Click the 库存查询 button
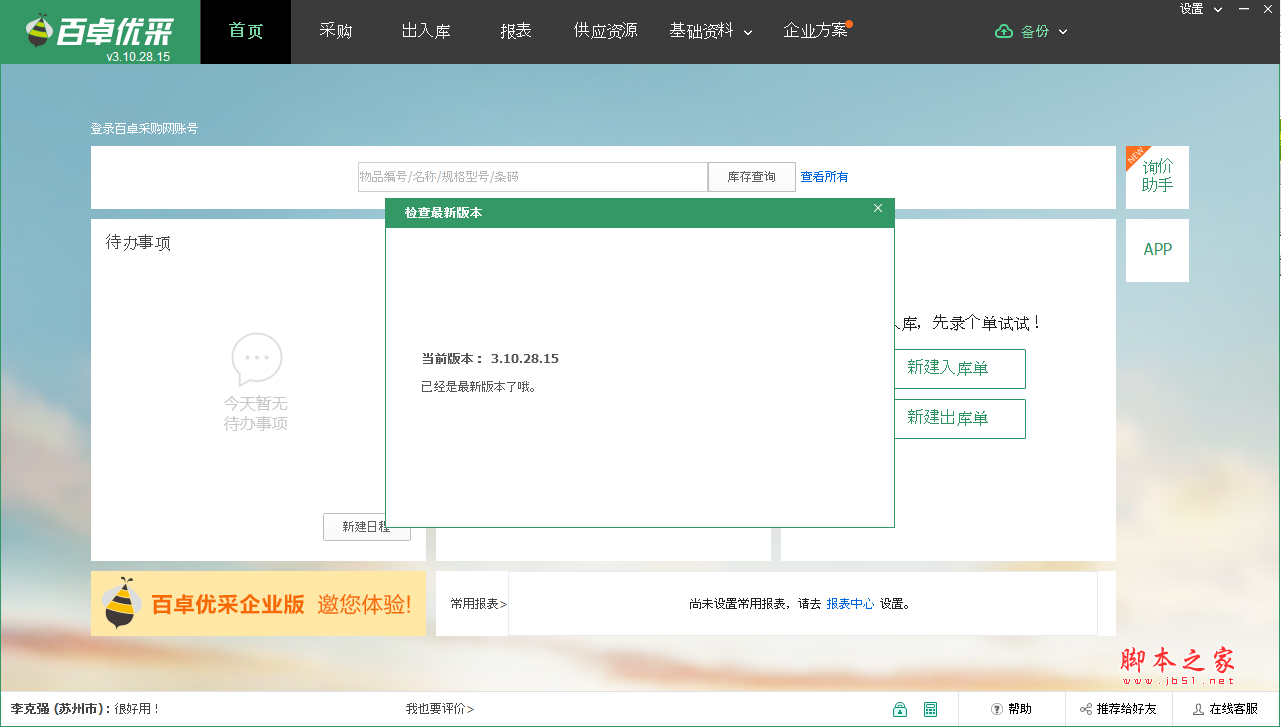 (752, 177)
